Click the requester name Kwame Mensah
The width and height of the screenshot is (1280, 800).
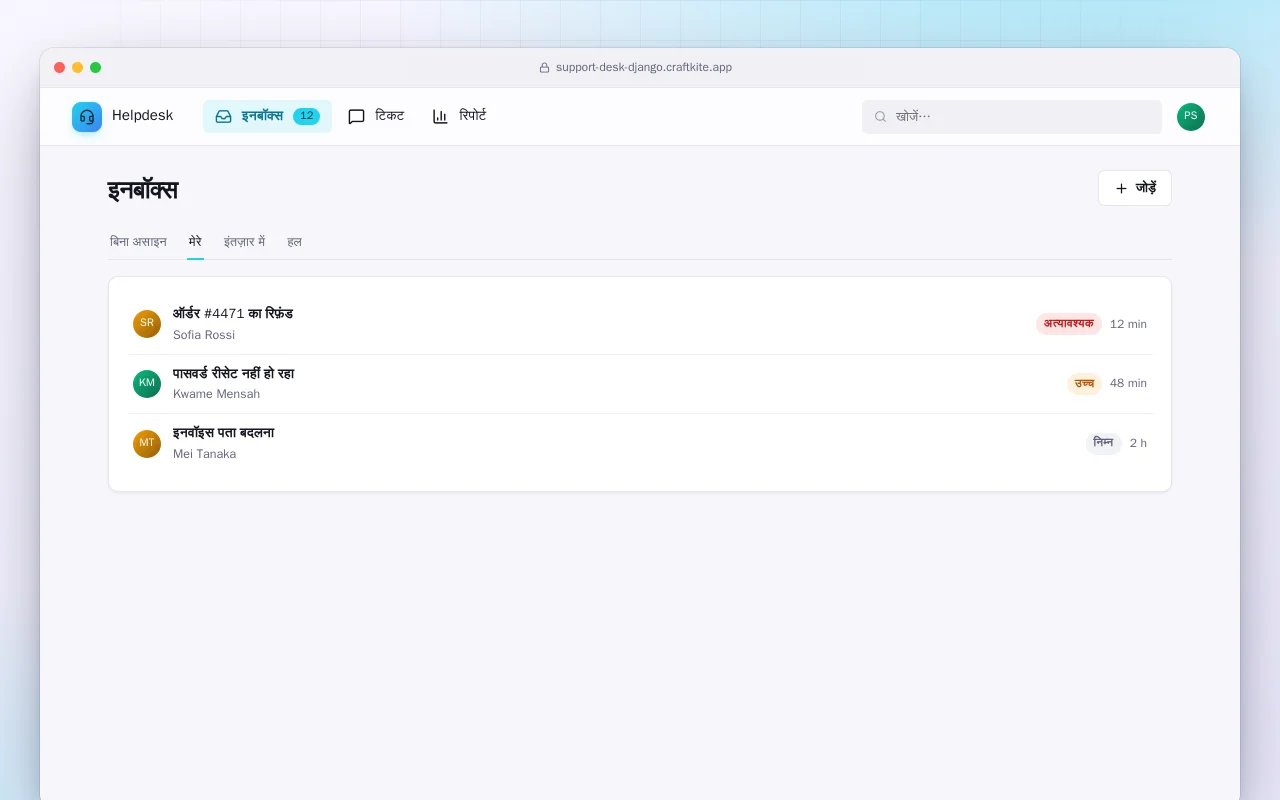tap(216, 394)
